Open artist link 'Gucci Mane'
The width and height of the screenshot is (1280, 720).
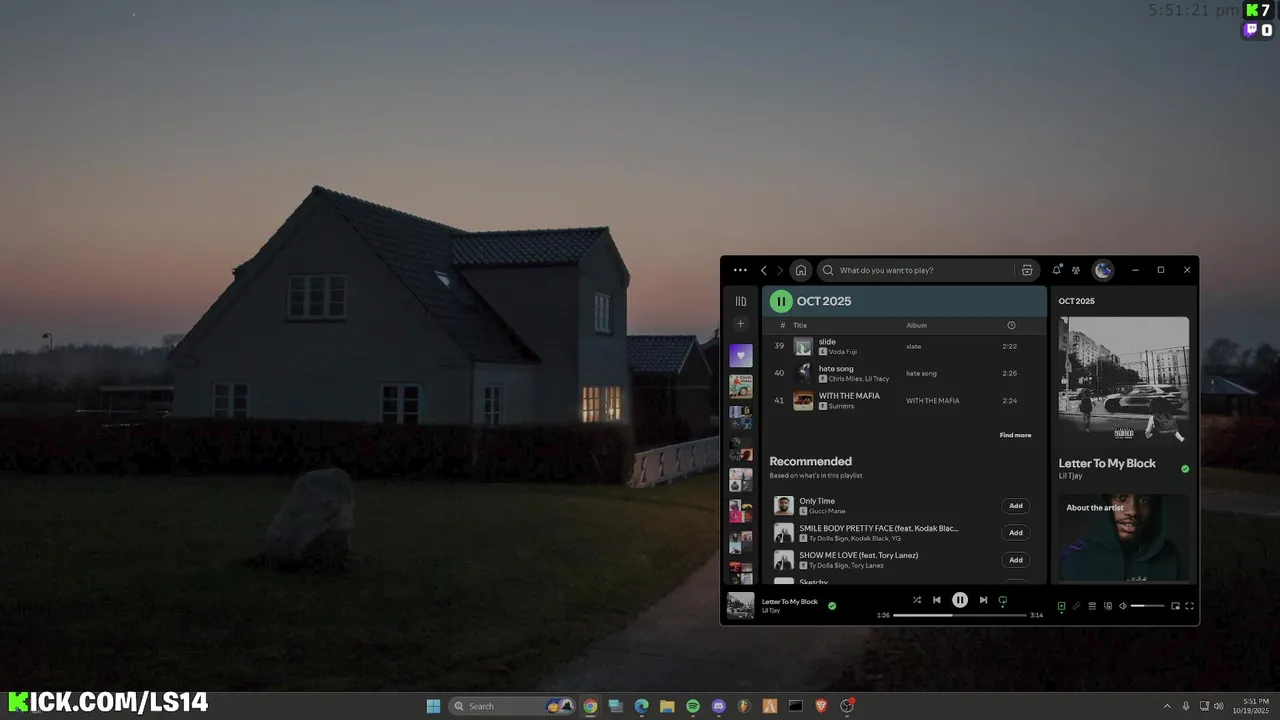click(x=827, y=511)
